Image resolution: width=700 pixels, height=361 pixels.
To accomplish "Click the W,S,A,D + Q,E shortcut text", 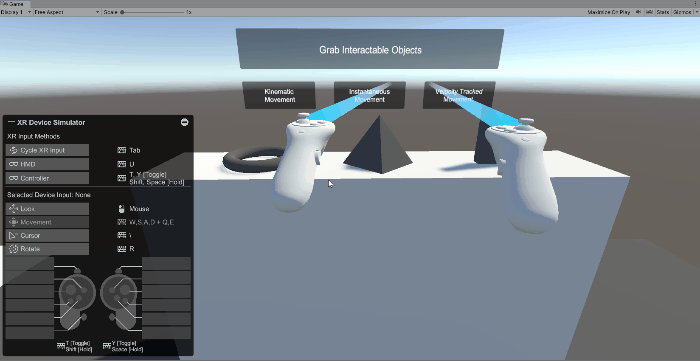I will (x=152, y=222).
